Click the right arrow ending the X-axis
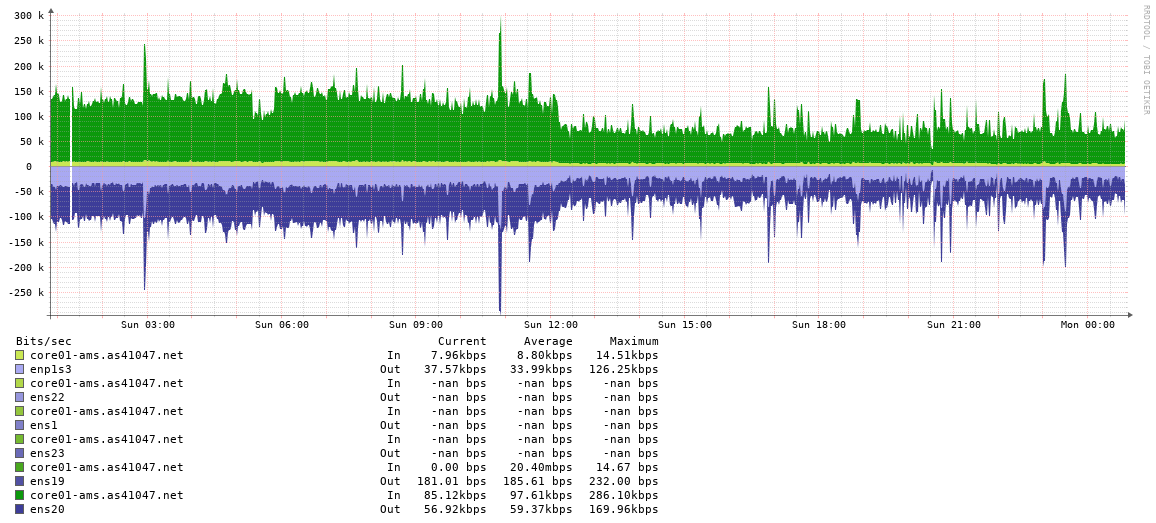Screen dimensions: 1156x523 click(1131, 315)
